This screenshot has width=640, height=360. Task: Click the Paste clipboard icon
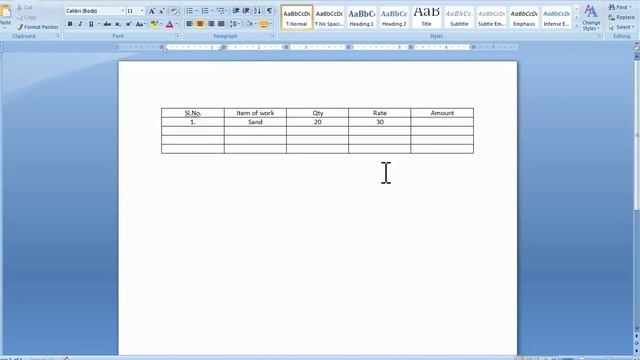click(5, 12)
